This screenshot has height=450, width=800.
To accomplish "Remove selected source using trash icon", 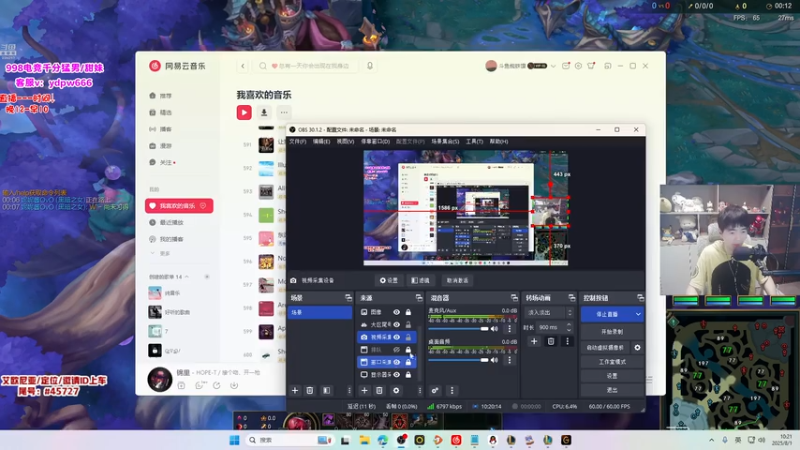I will (x=379, y=390).
